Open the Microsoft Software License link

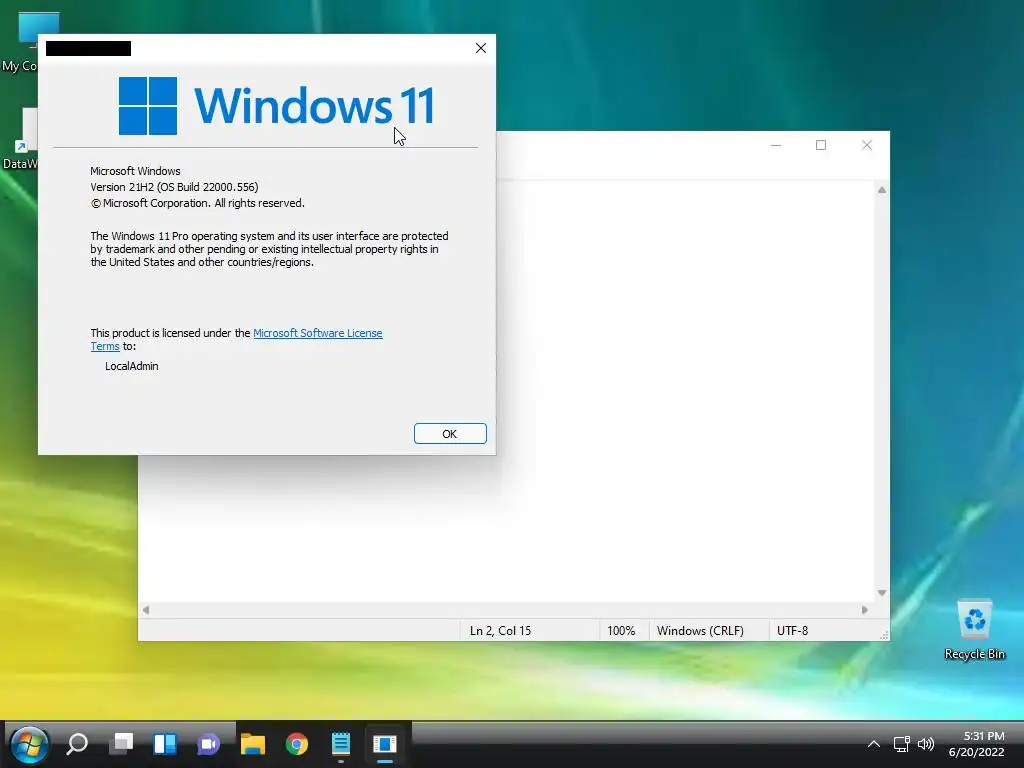click(317, 333)
